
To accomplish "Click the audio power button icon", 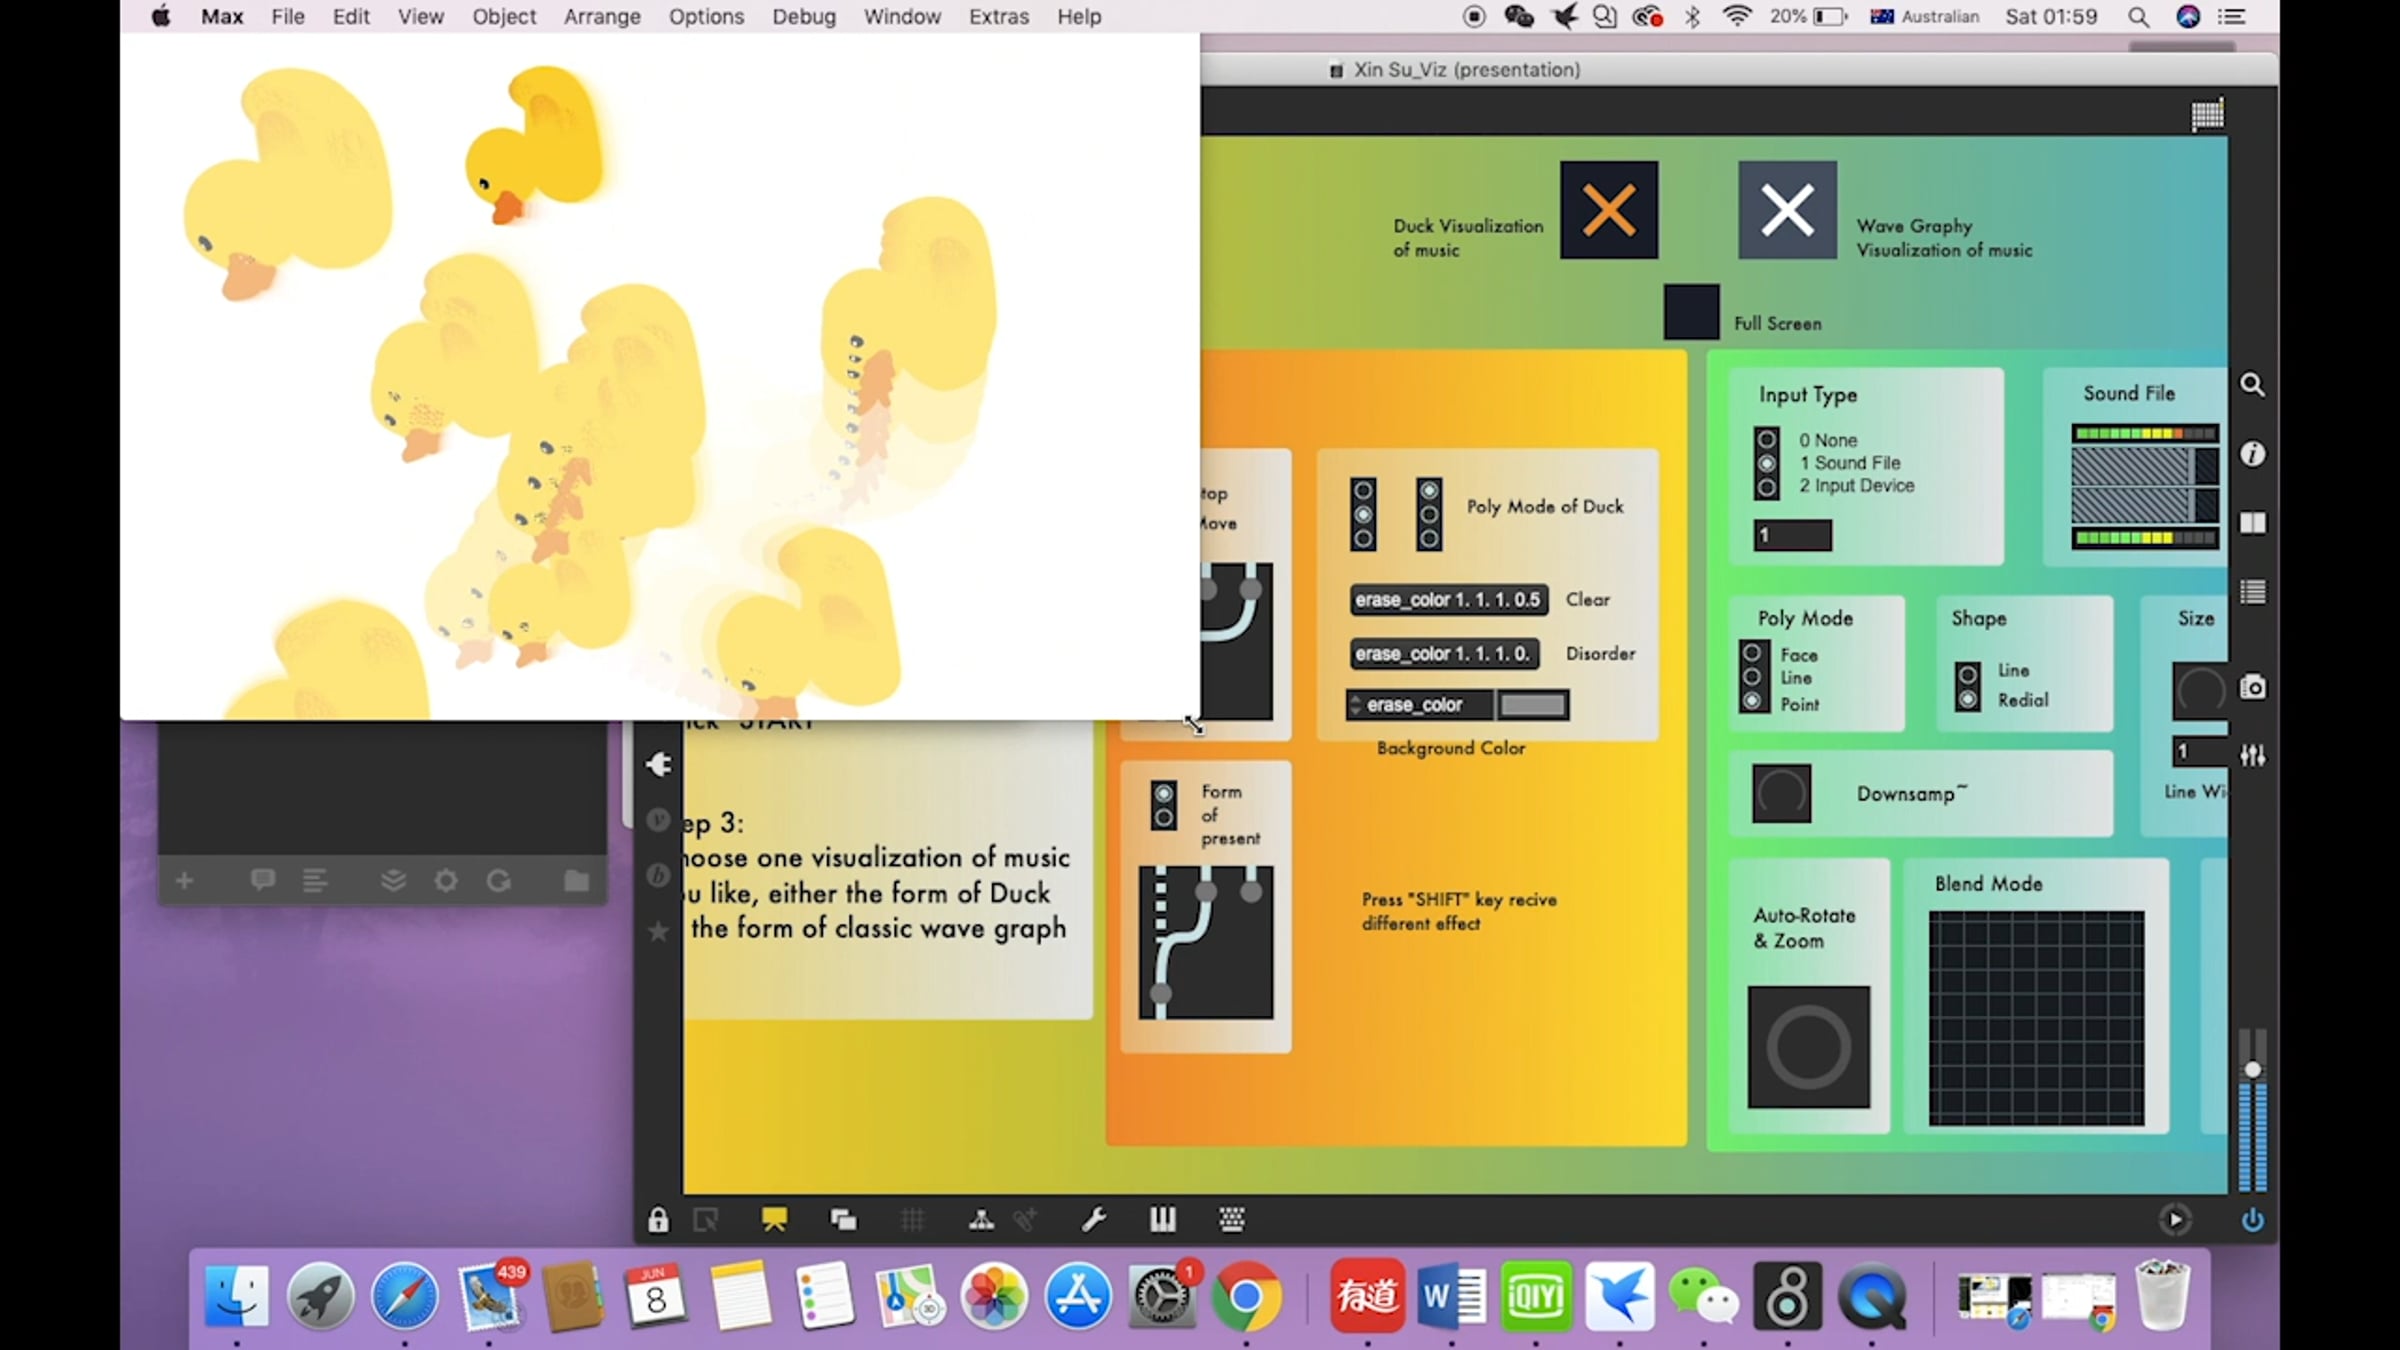I will click(x=2252, y=1220).
